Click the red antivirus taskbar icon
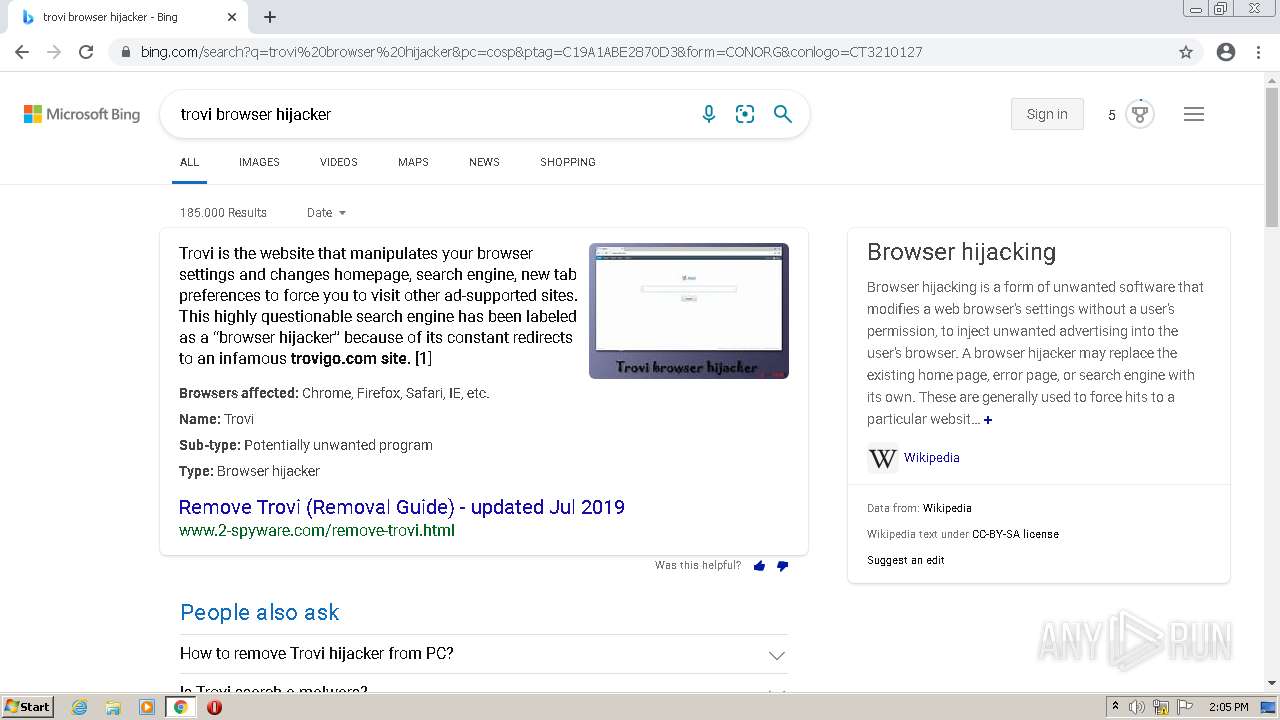This screenshot has width=1280, height=720. [x=214, y=707]
